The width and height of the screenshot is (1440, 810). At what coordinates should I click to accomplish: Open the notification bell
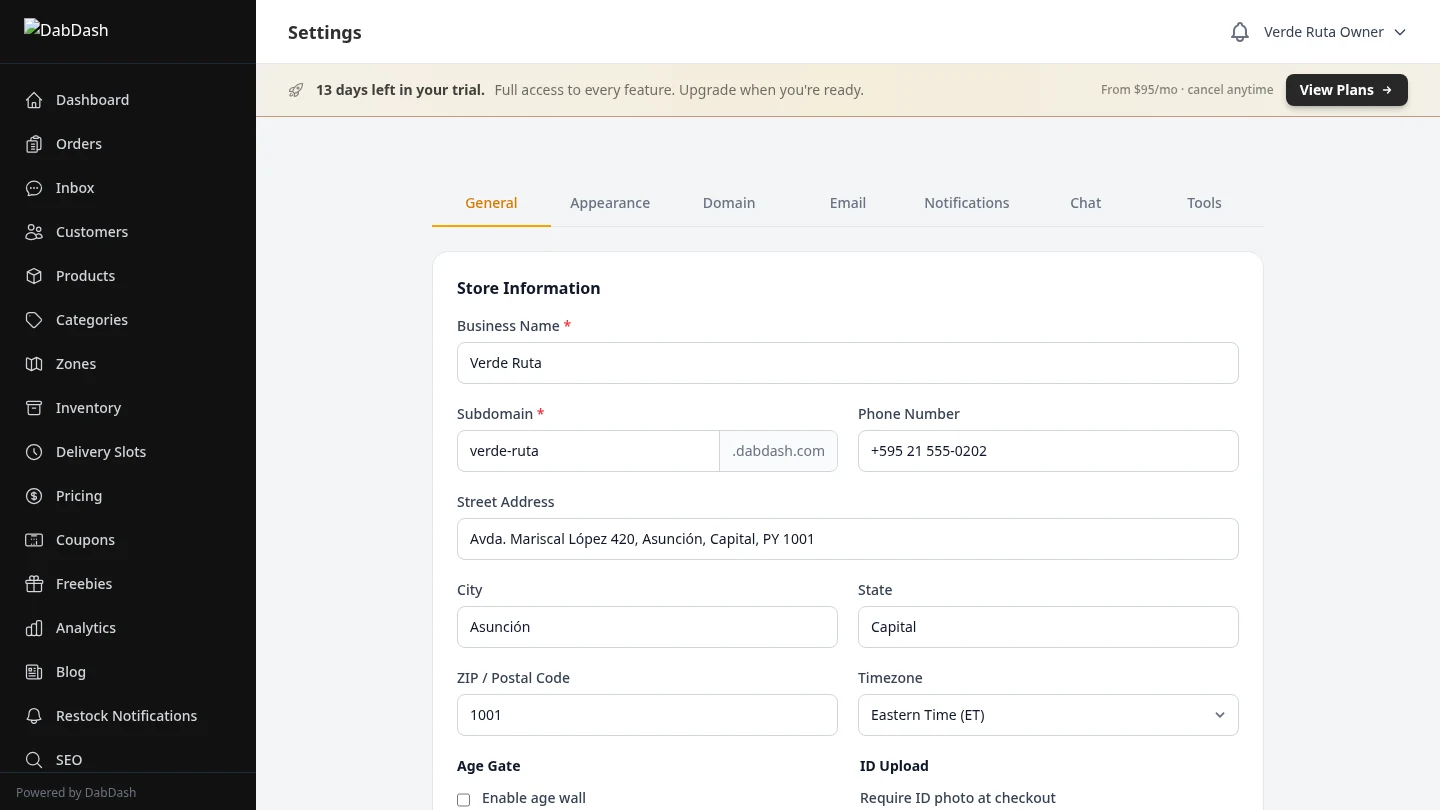(x=1239, y=31)
